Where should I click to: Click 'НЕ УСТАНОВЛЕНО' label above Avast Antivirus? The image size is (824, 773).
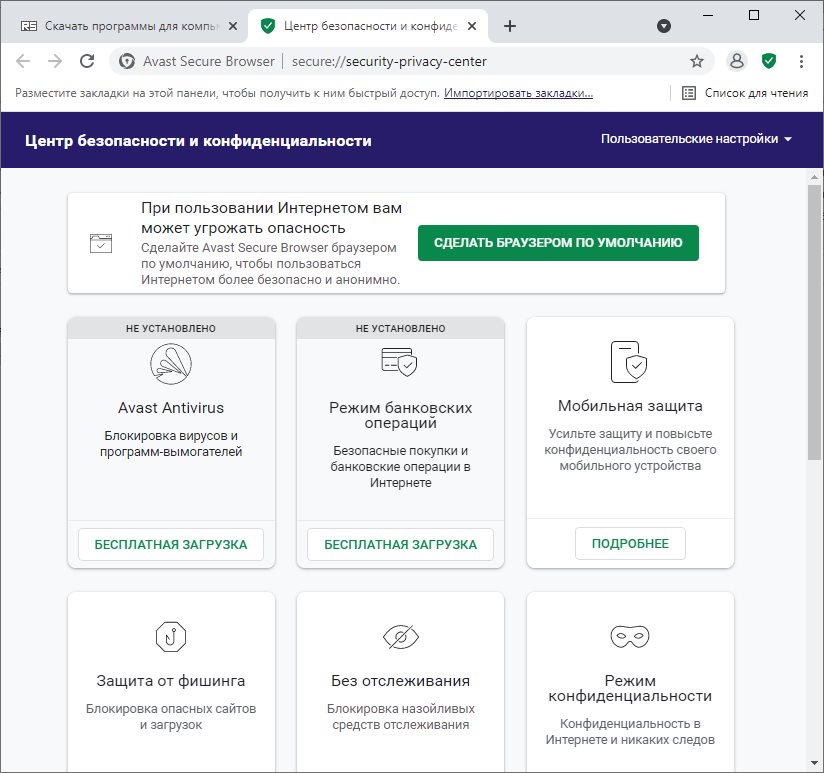tap(171, 328)
